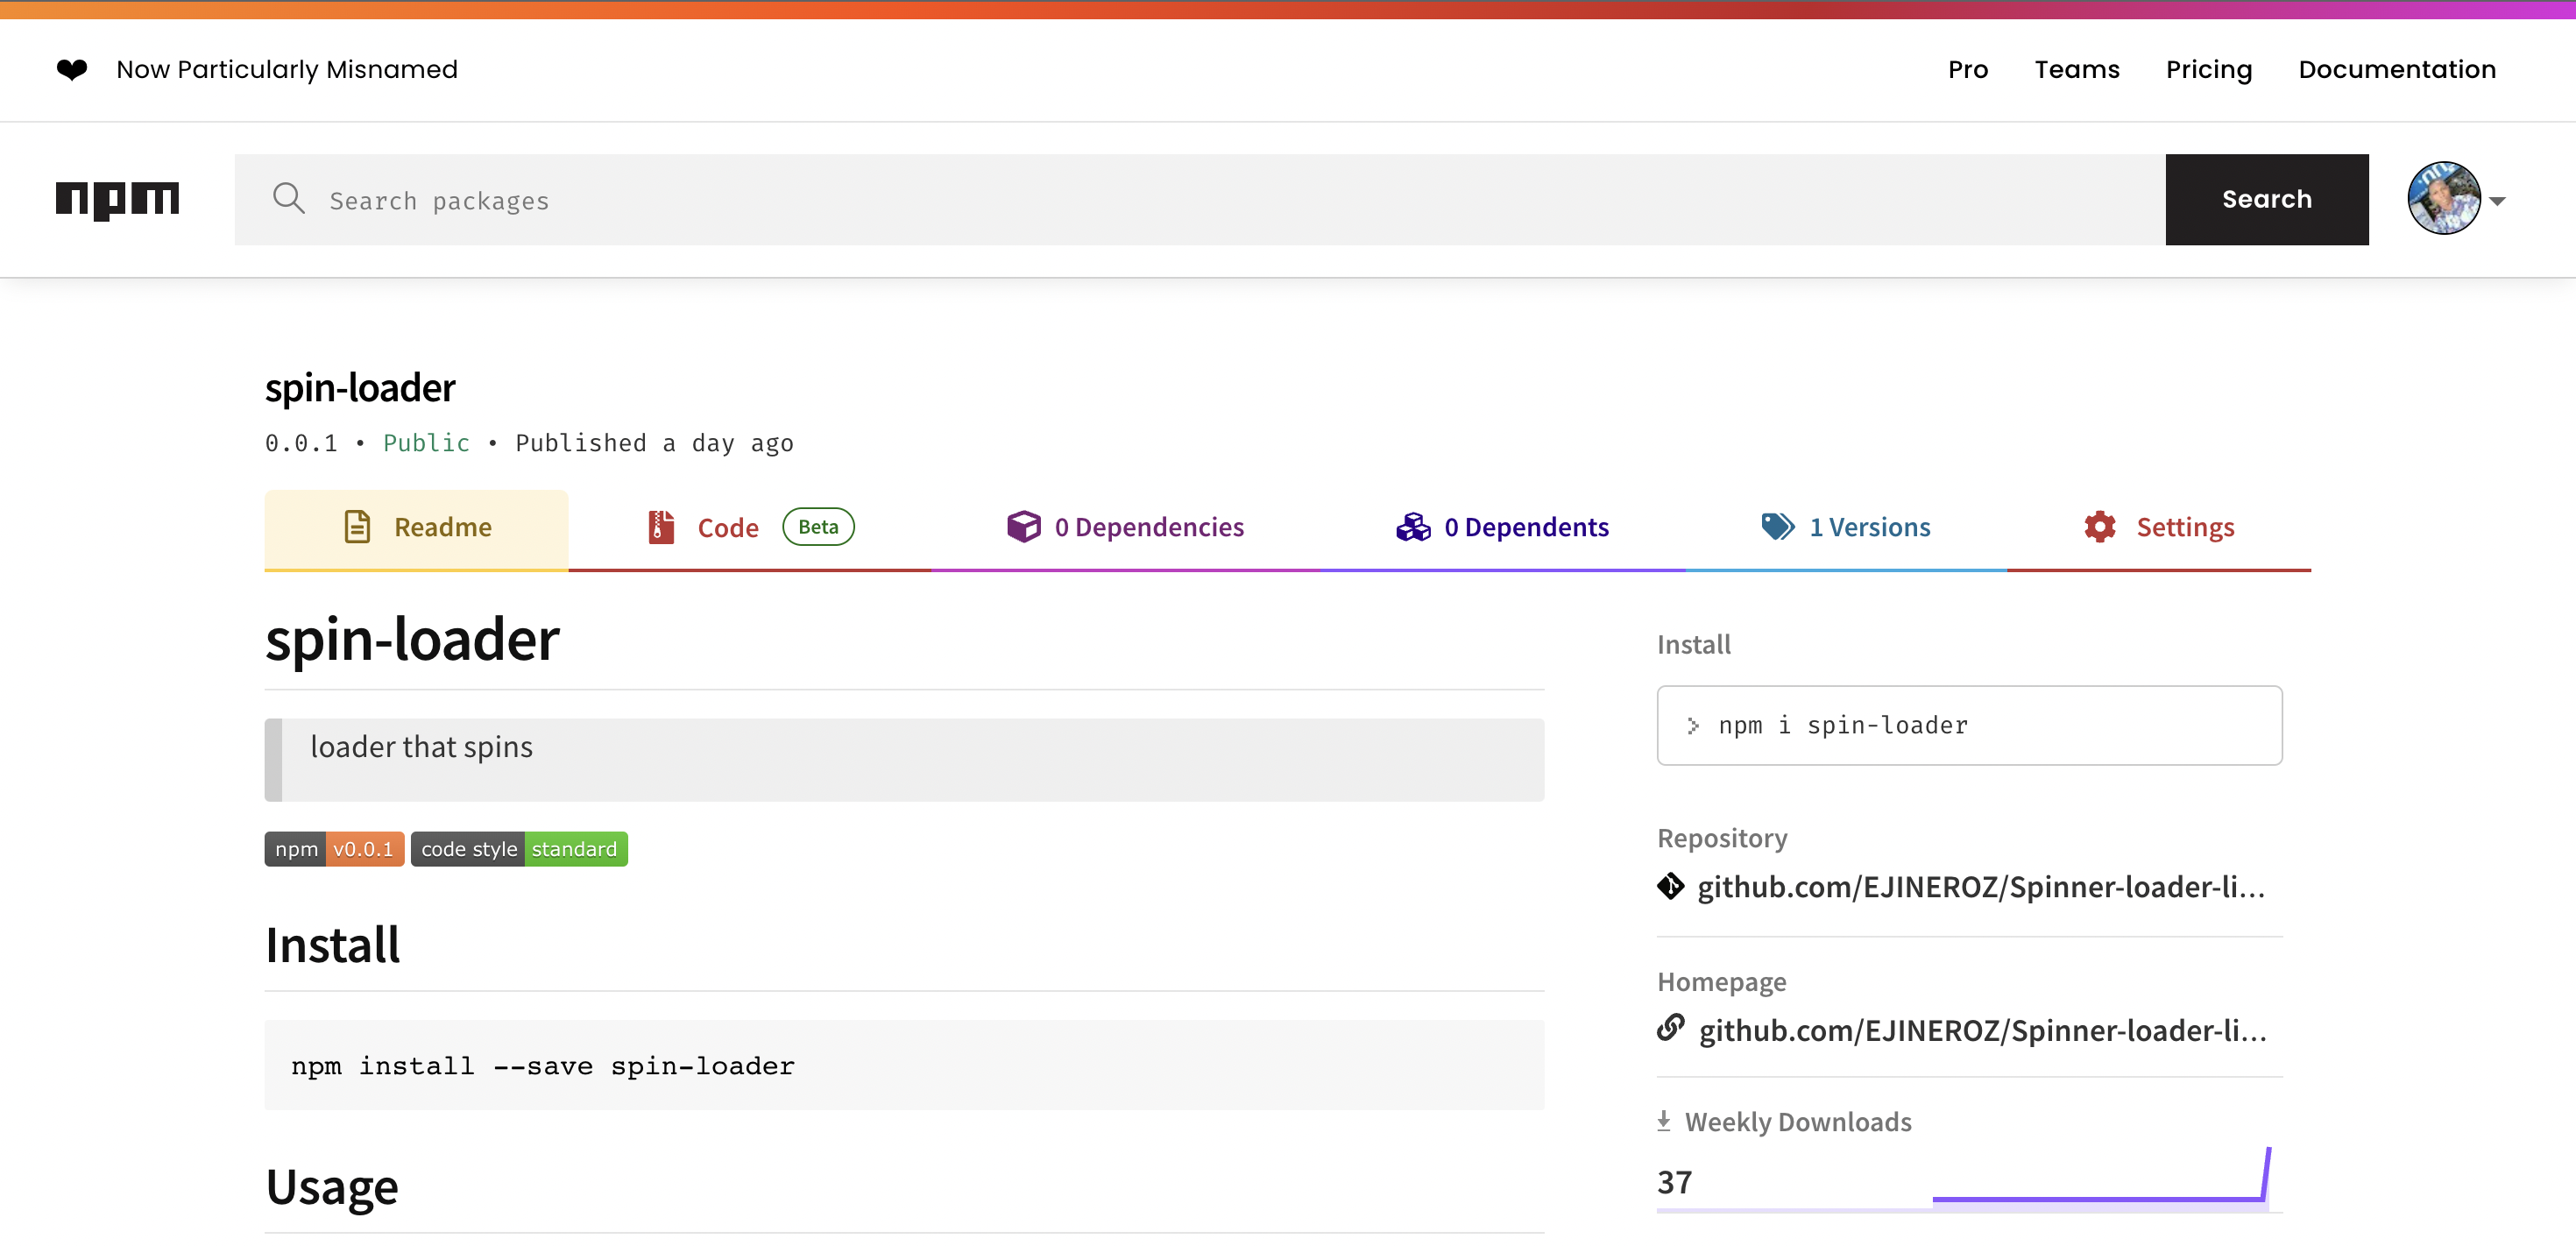The image size is (2576, 1246).
Task: Click the 'Repository' label
Action: coord(1722,838)
